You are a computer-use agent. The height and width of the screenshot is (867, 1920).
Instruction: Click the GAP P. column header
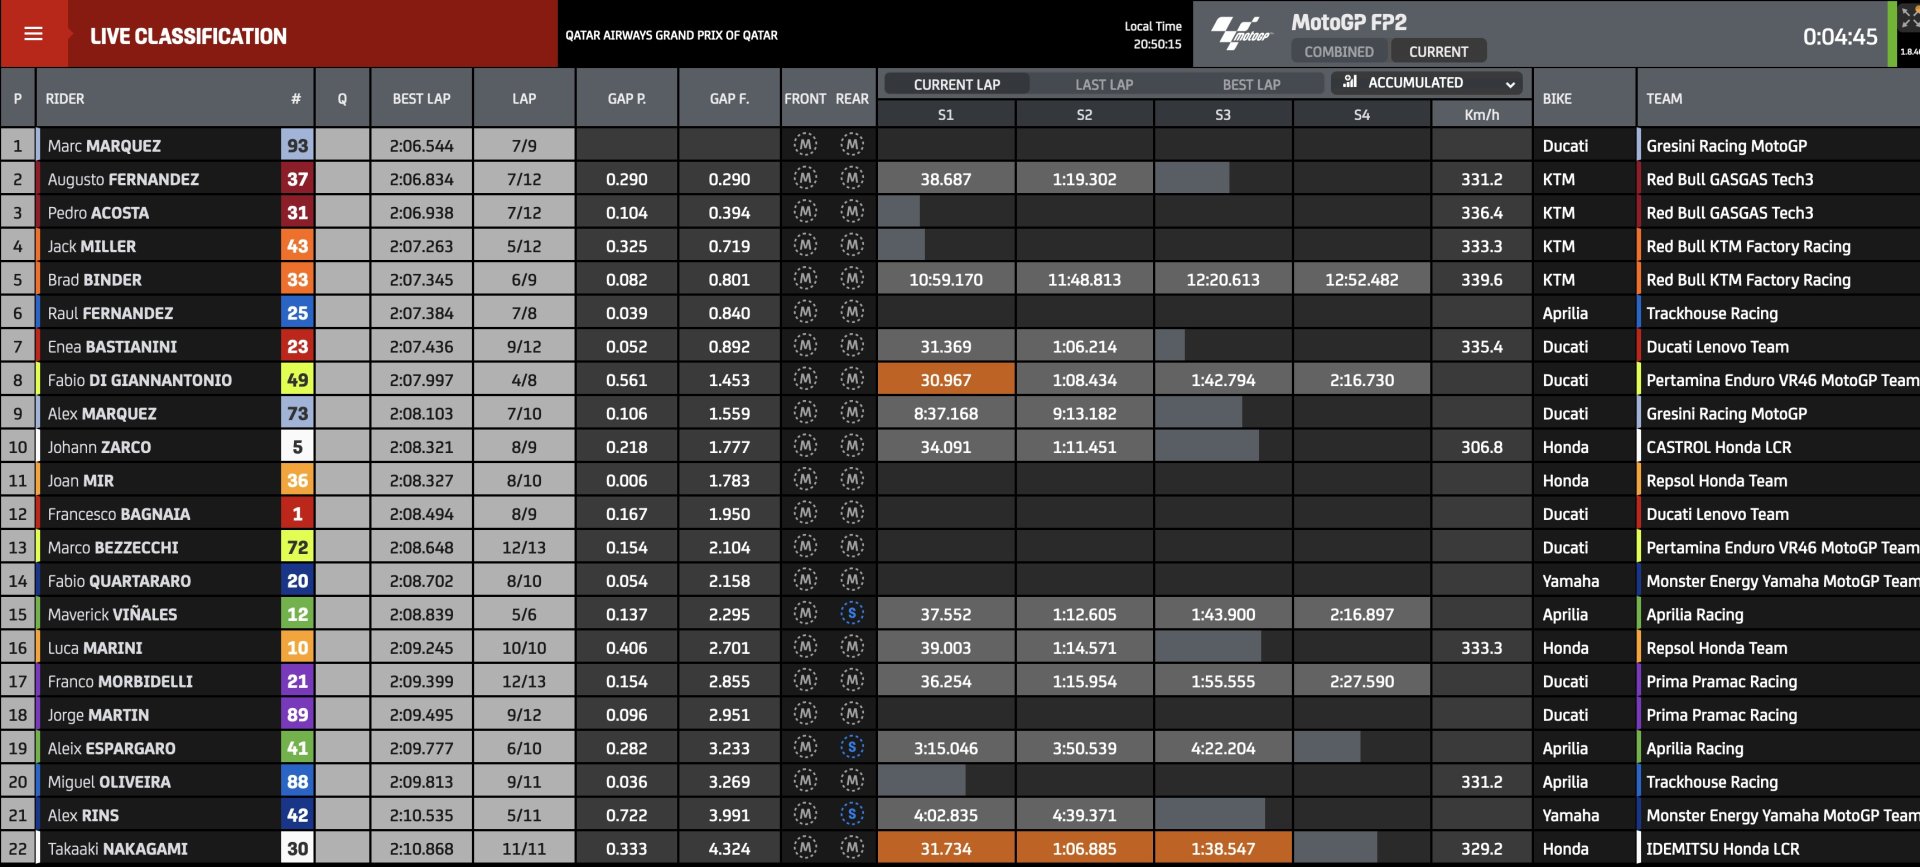pyautogui.click(x=627, y=98)
